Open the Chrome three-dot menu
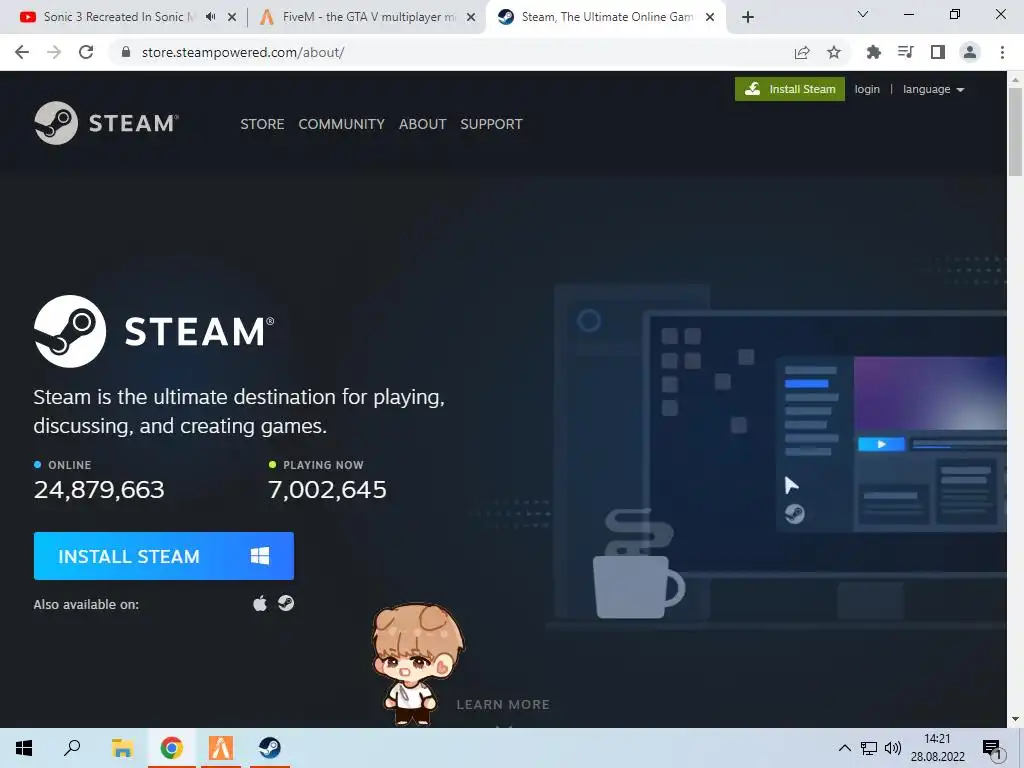1024x768 pixels. [1002, 52]
